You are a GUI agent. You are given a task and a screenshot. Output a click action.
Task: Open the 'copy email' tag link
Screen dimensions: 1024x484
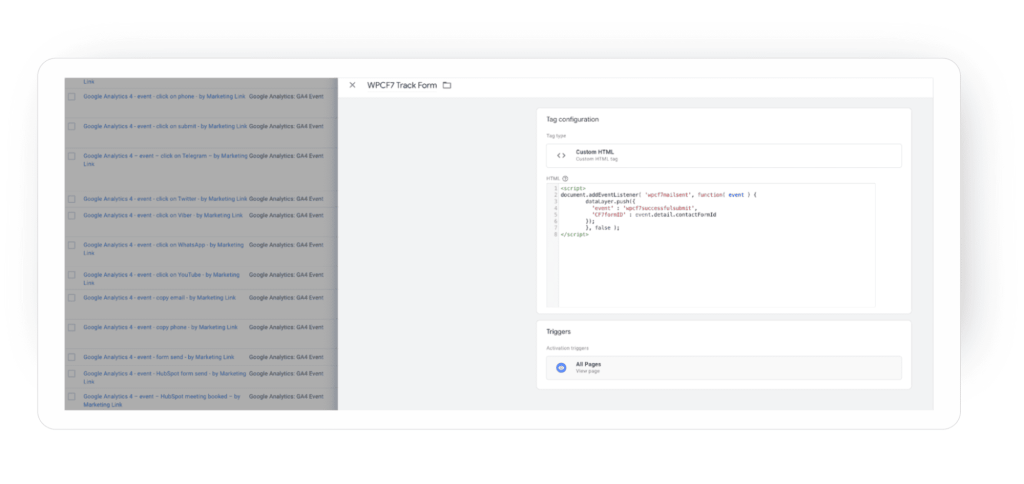[160, 297]
